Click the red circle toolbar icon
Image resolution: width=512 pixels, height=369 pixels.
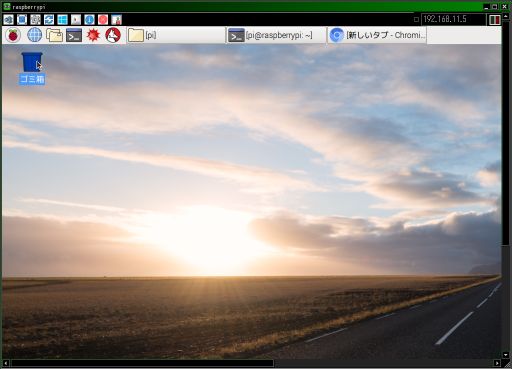pos(103,20)
